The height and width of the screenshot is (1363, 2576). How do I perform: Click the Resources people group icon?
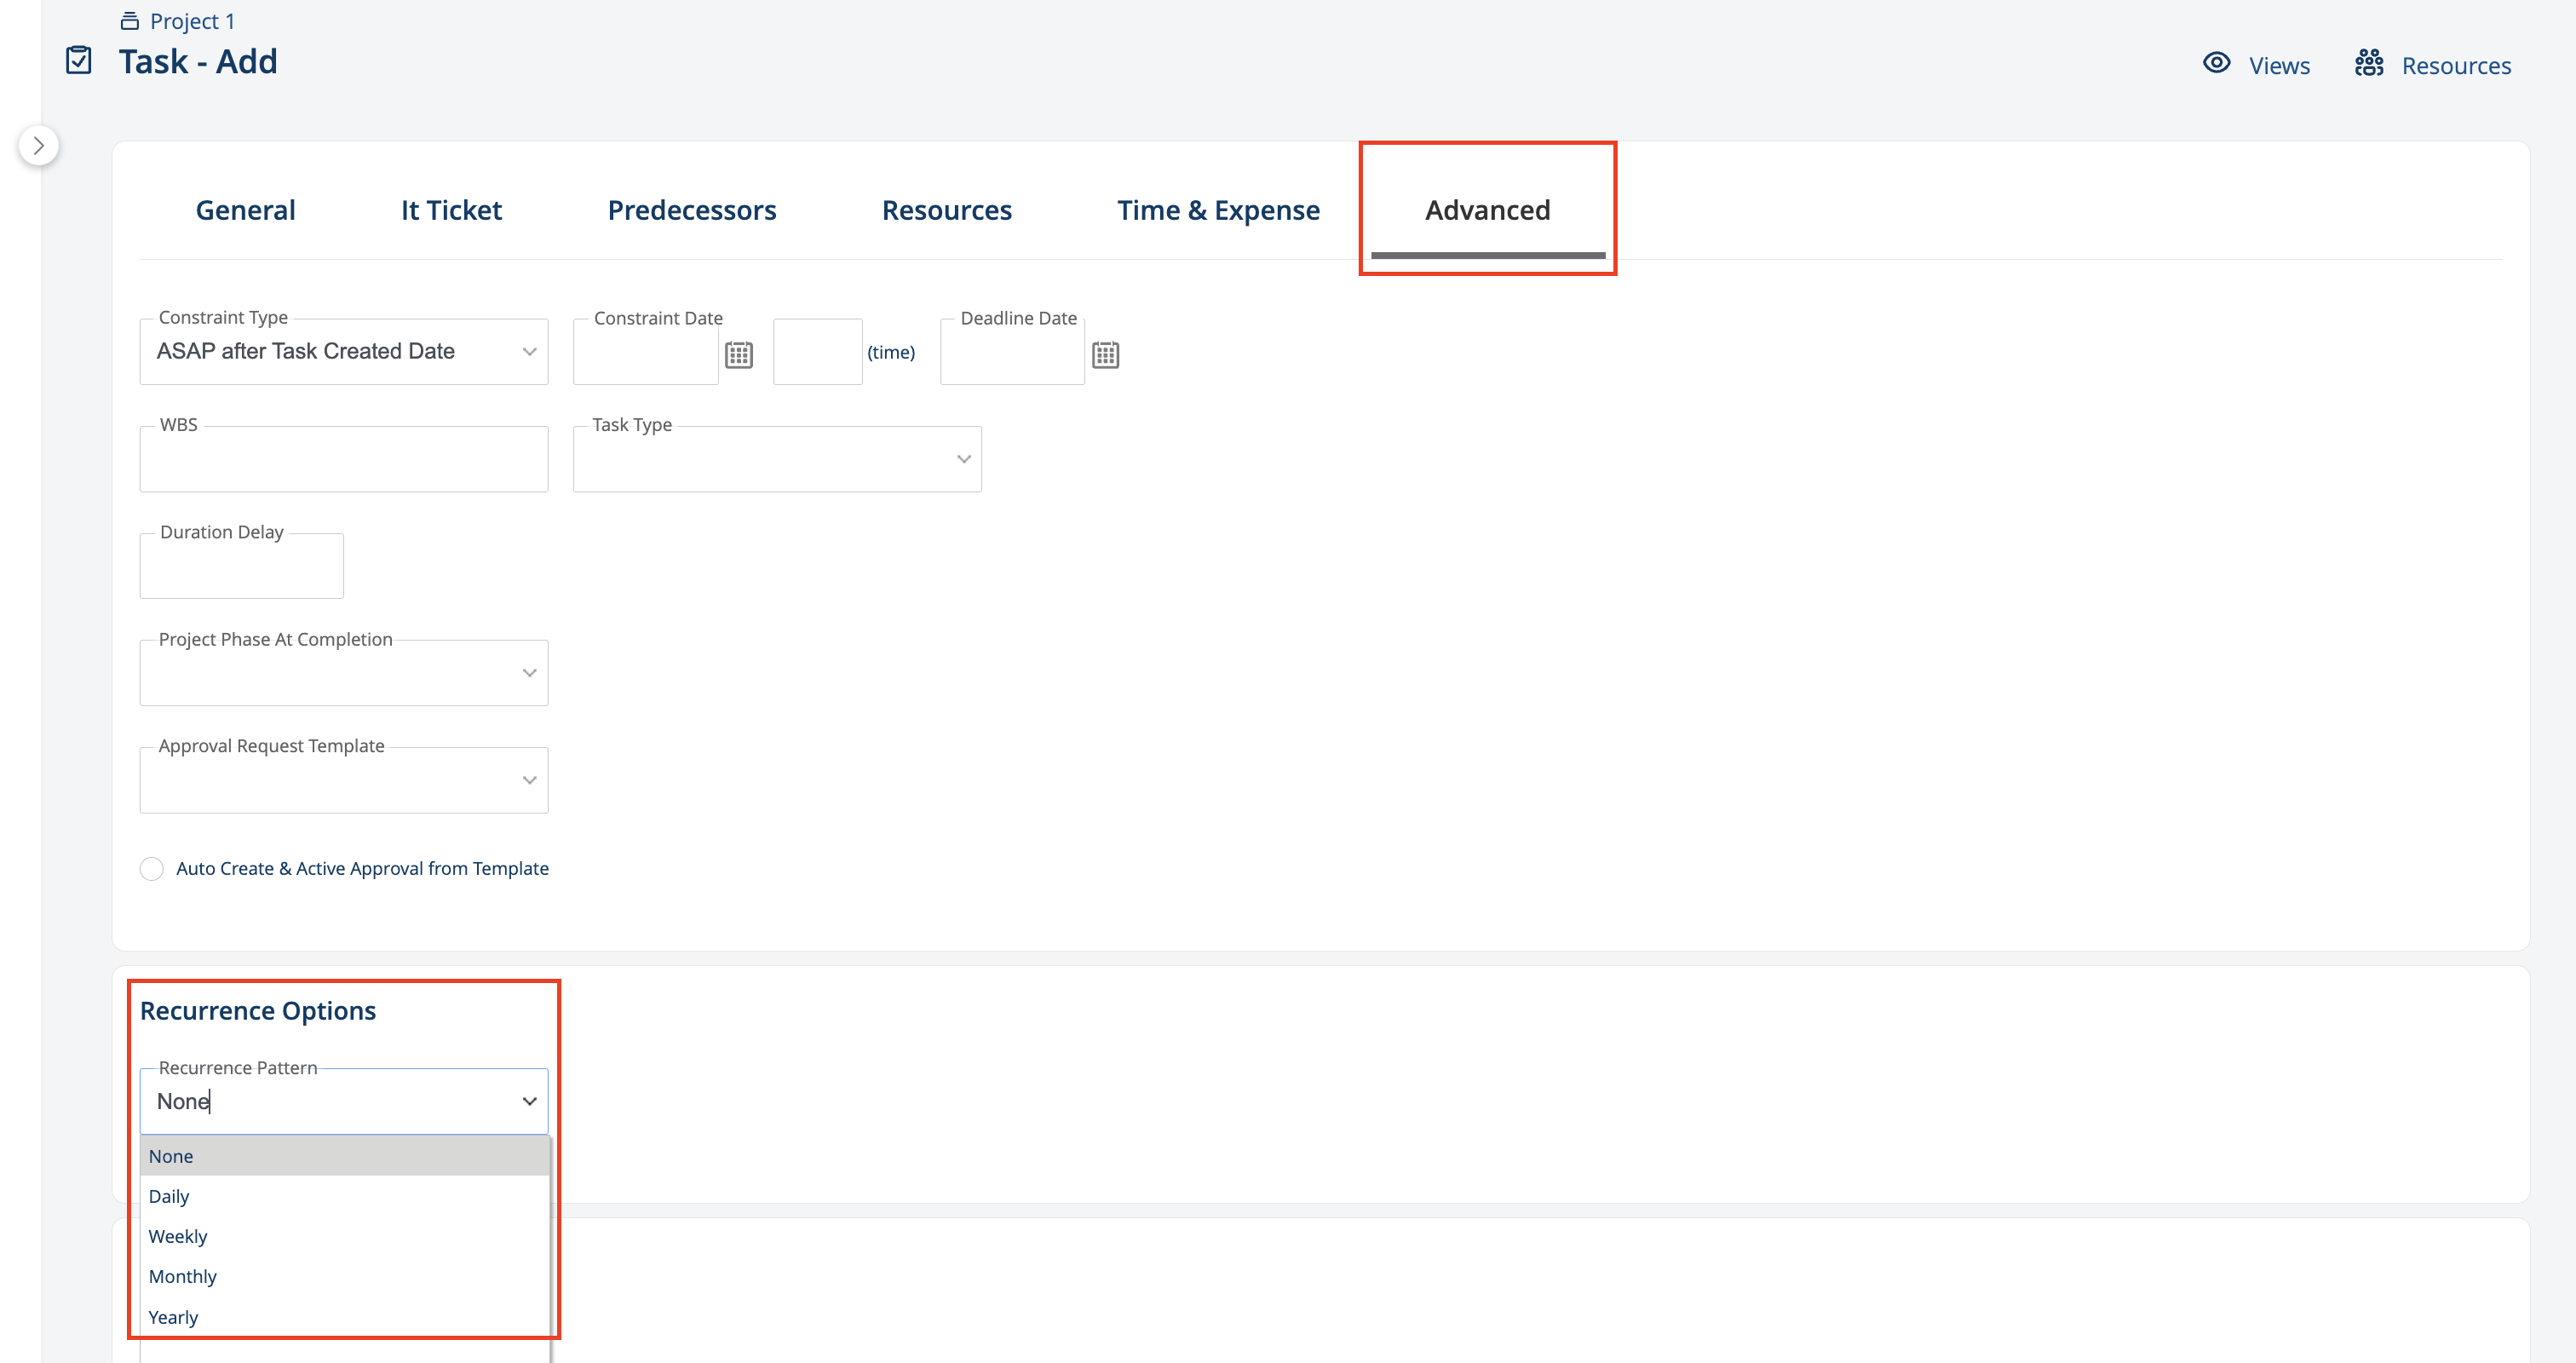pos(2368,63)
